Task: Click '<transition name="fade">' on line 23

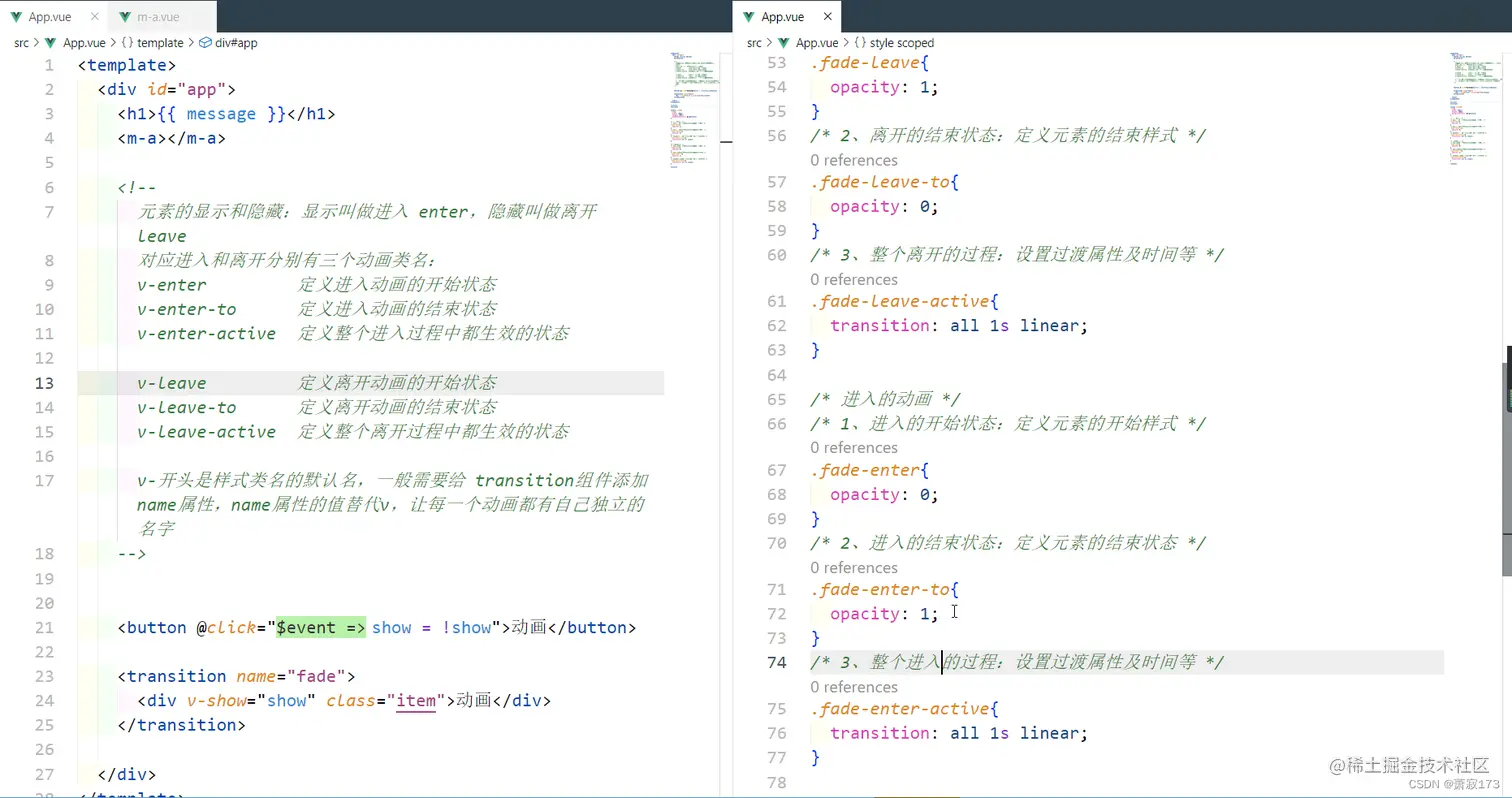Action: pyautogui.click(x=236, y=676)
